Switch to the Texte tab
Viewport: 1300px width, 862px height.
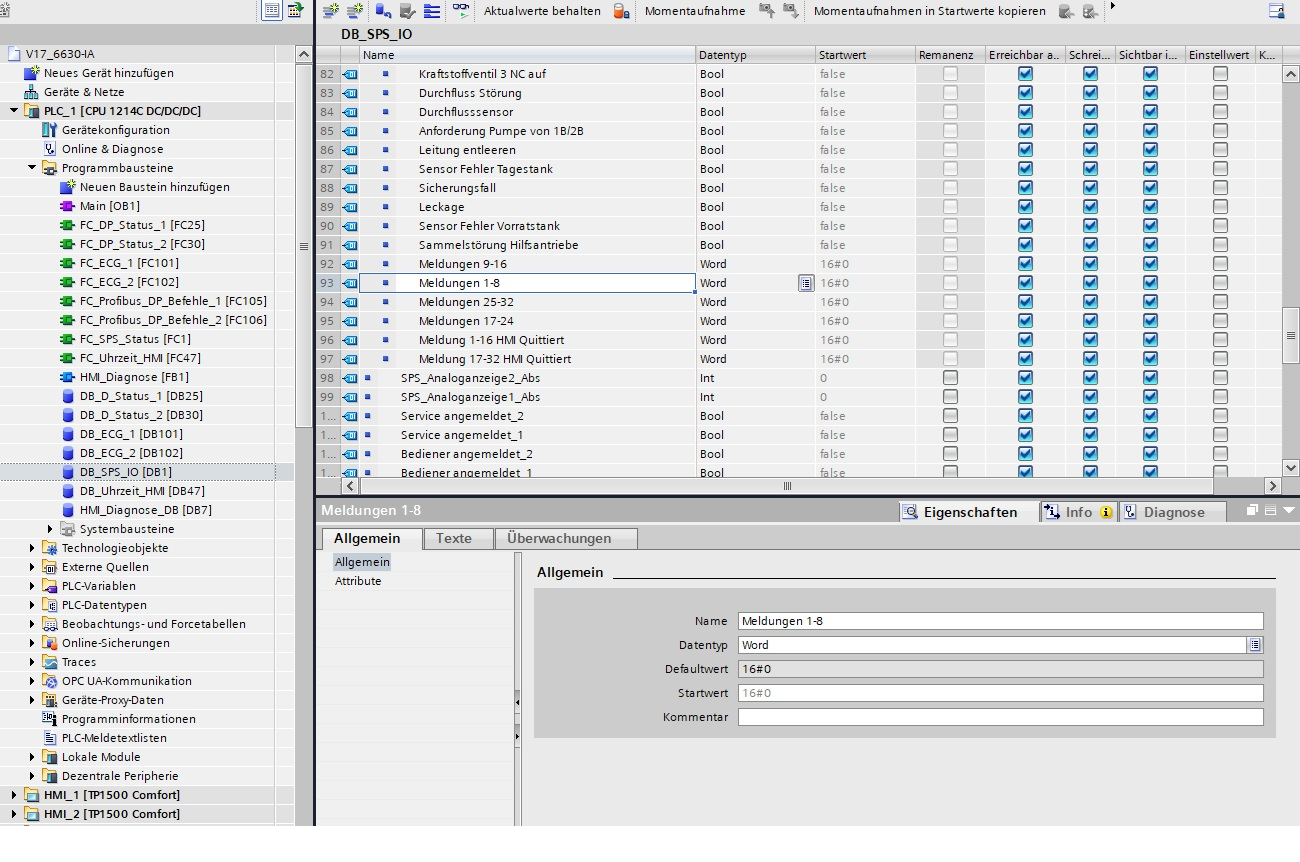pyautogui.click(x=453, y=538)
